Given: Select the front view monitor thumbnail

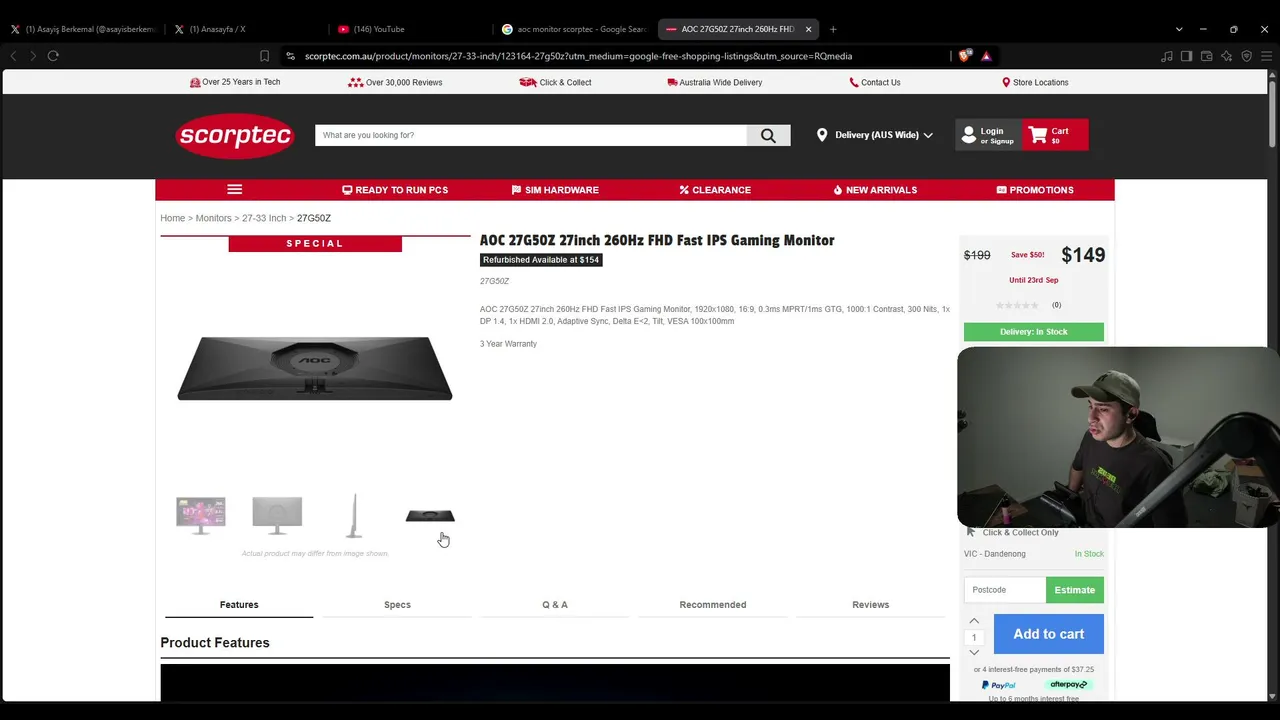Looking at the screenshot, I should click(201, 515).
